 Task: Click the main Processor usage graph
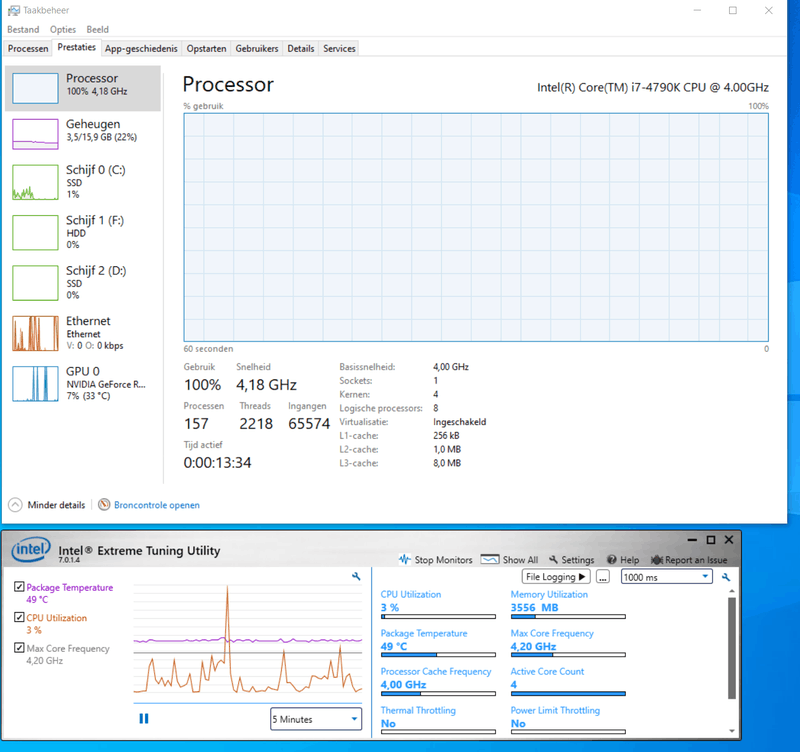pyautogui.click(x=476, y=228)
